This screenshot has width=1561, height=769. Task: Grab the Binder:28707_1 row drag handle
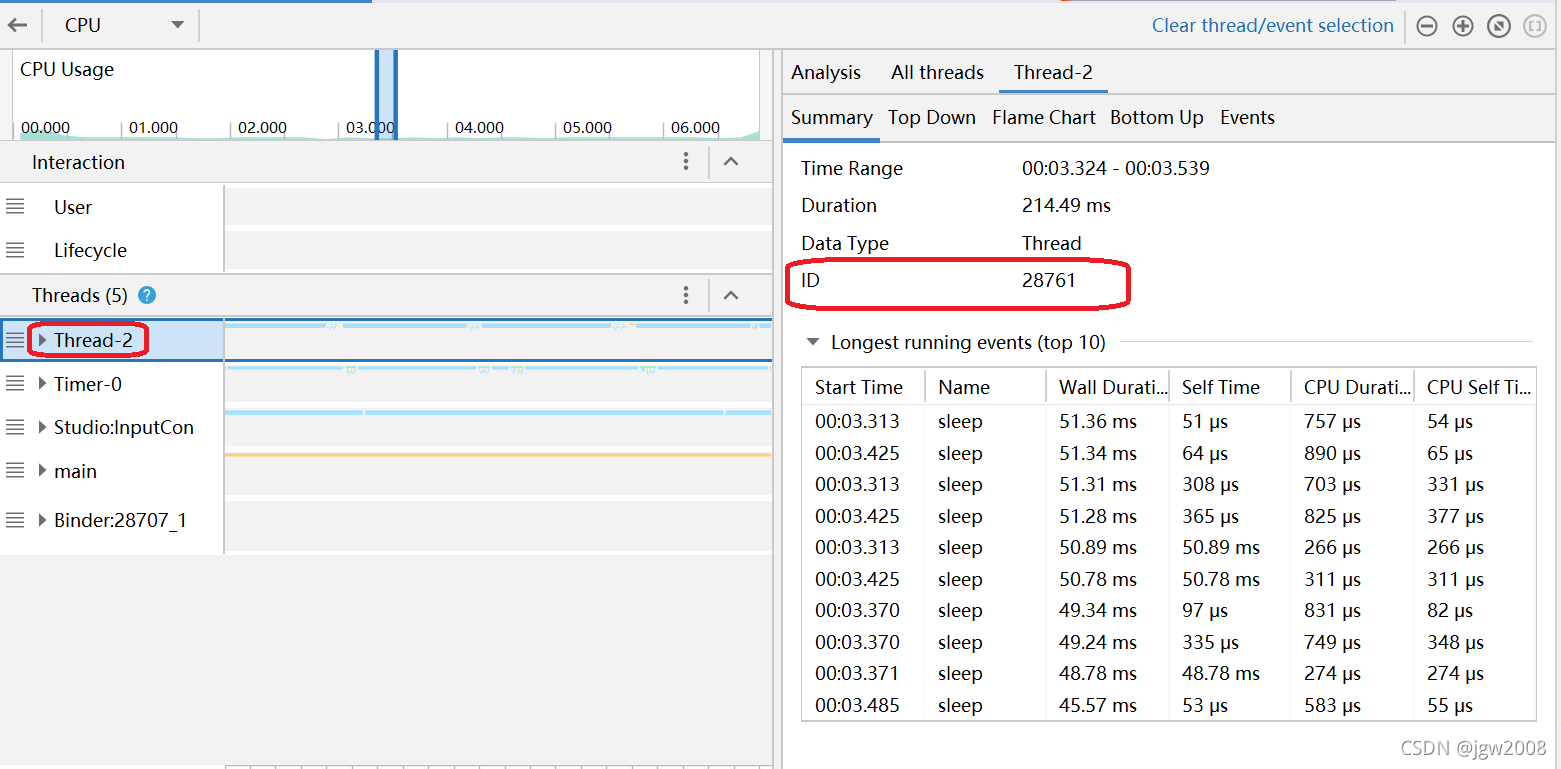pyautogui.click(x=15, y=520)
